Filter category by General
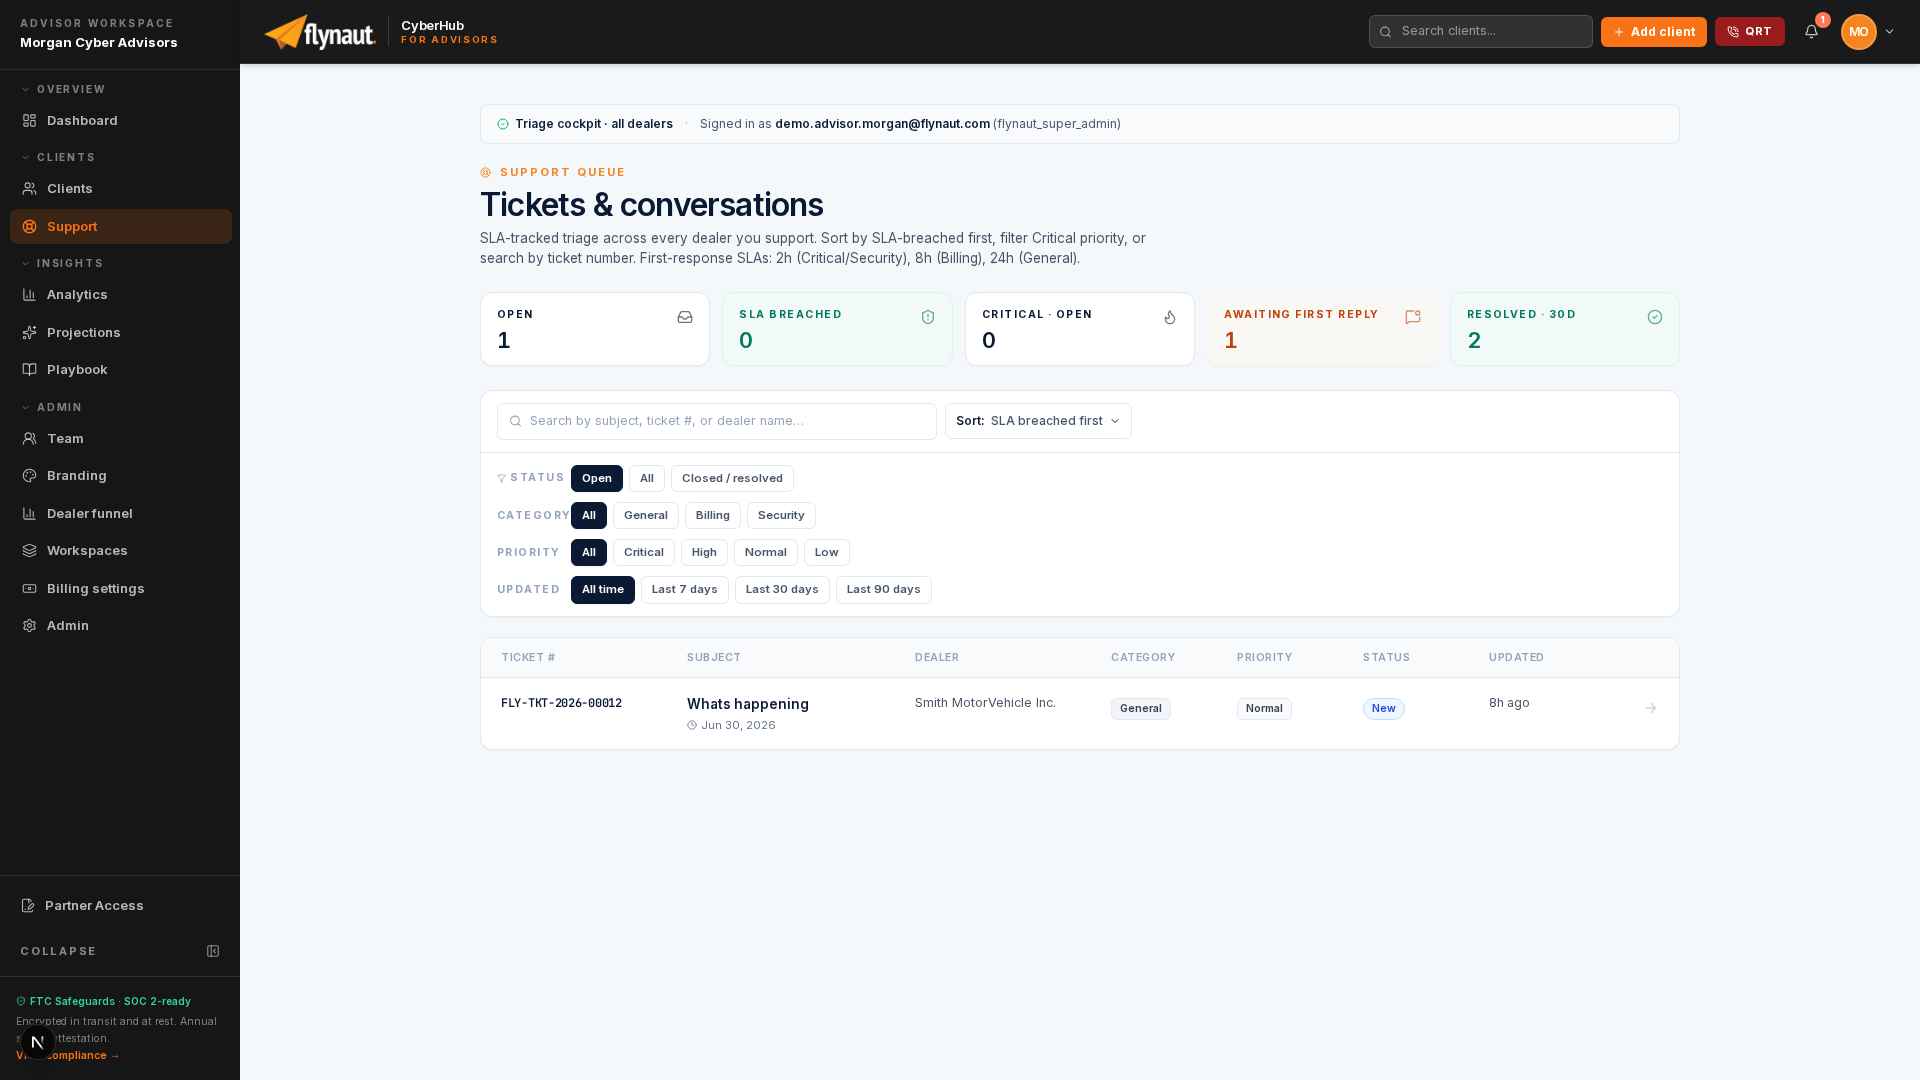The height and width of the screenshot is (1080, 1920). pyautogui.click(x=646, y=516)
